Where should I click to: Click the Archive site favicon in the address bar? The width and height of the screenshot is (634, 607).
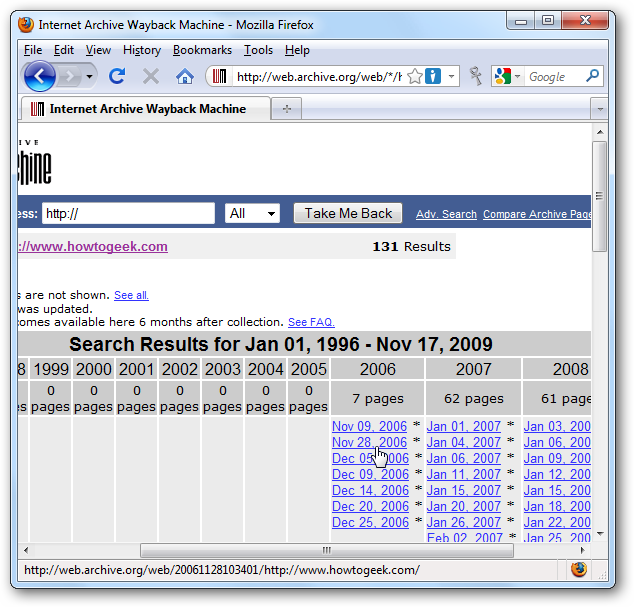point(220,76)
